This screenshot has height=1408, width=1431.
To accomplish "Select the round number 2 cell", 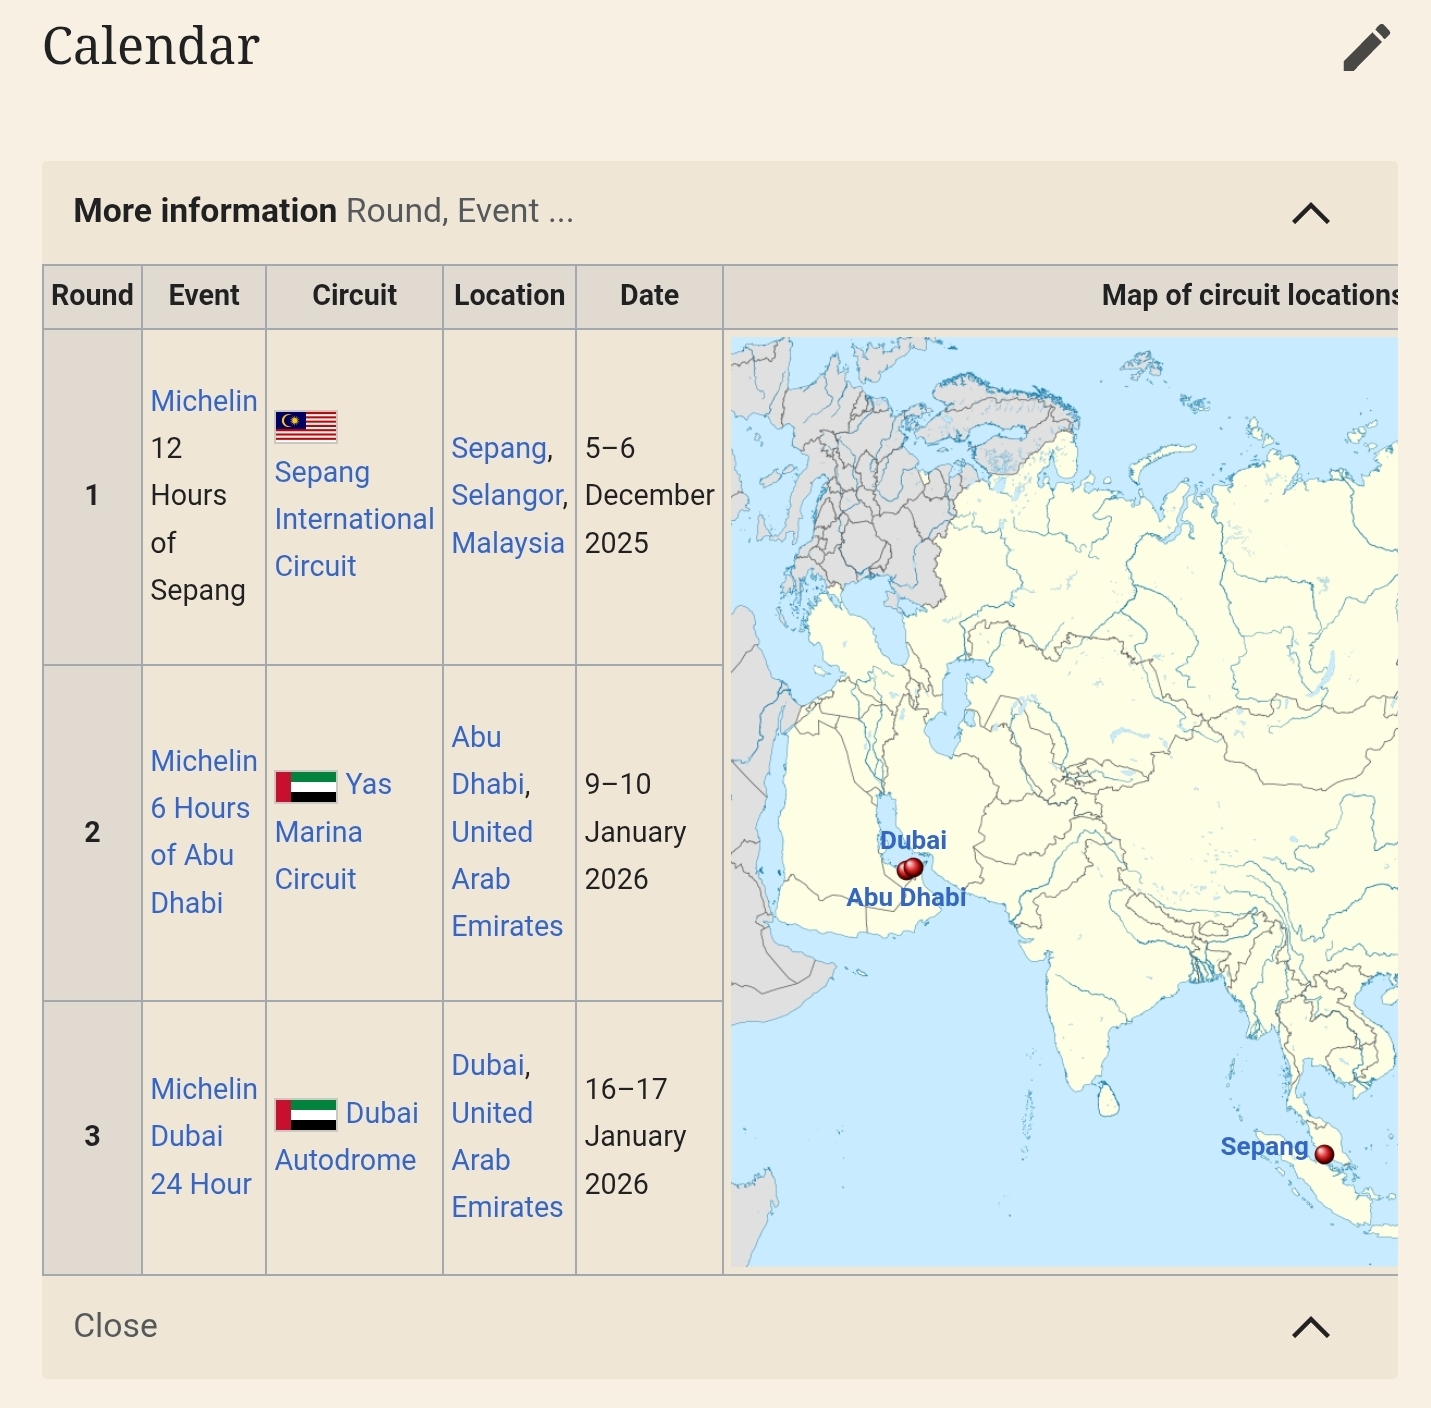I will [x=92, y=832].
